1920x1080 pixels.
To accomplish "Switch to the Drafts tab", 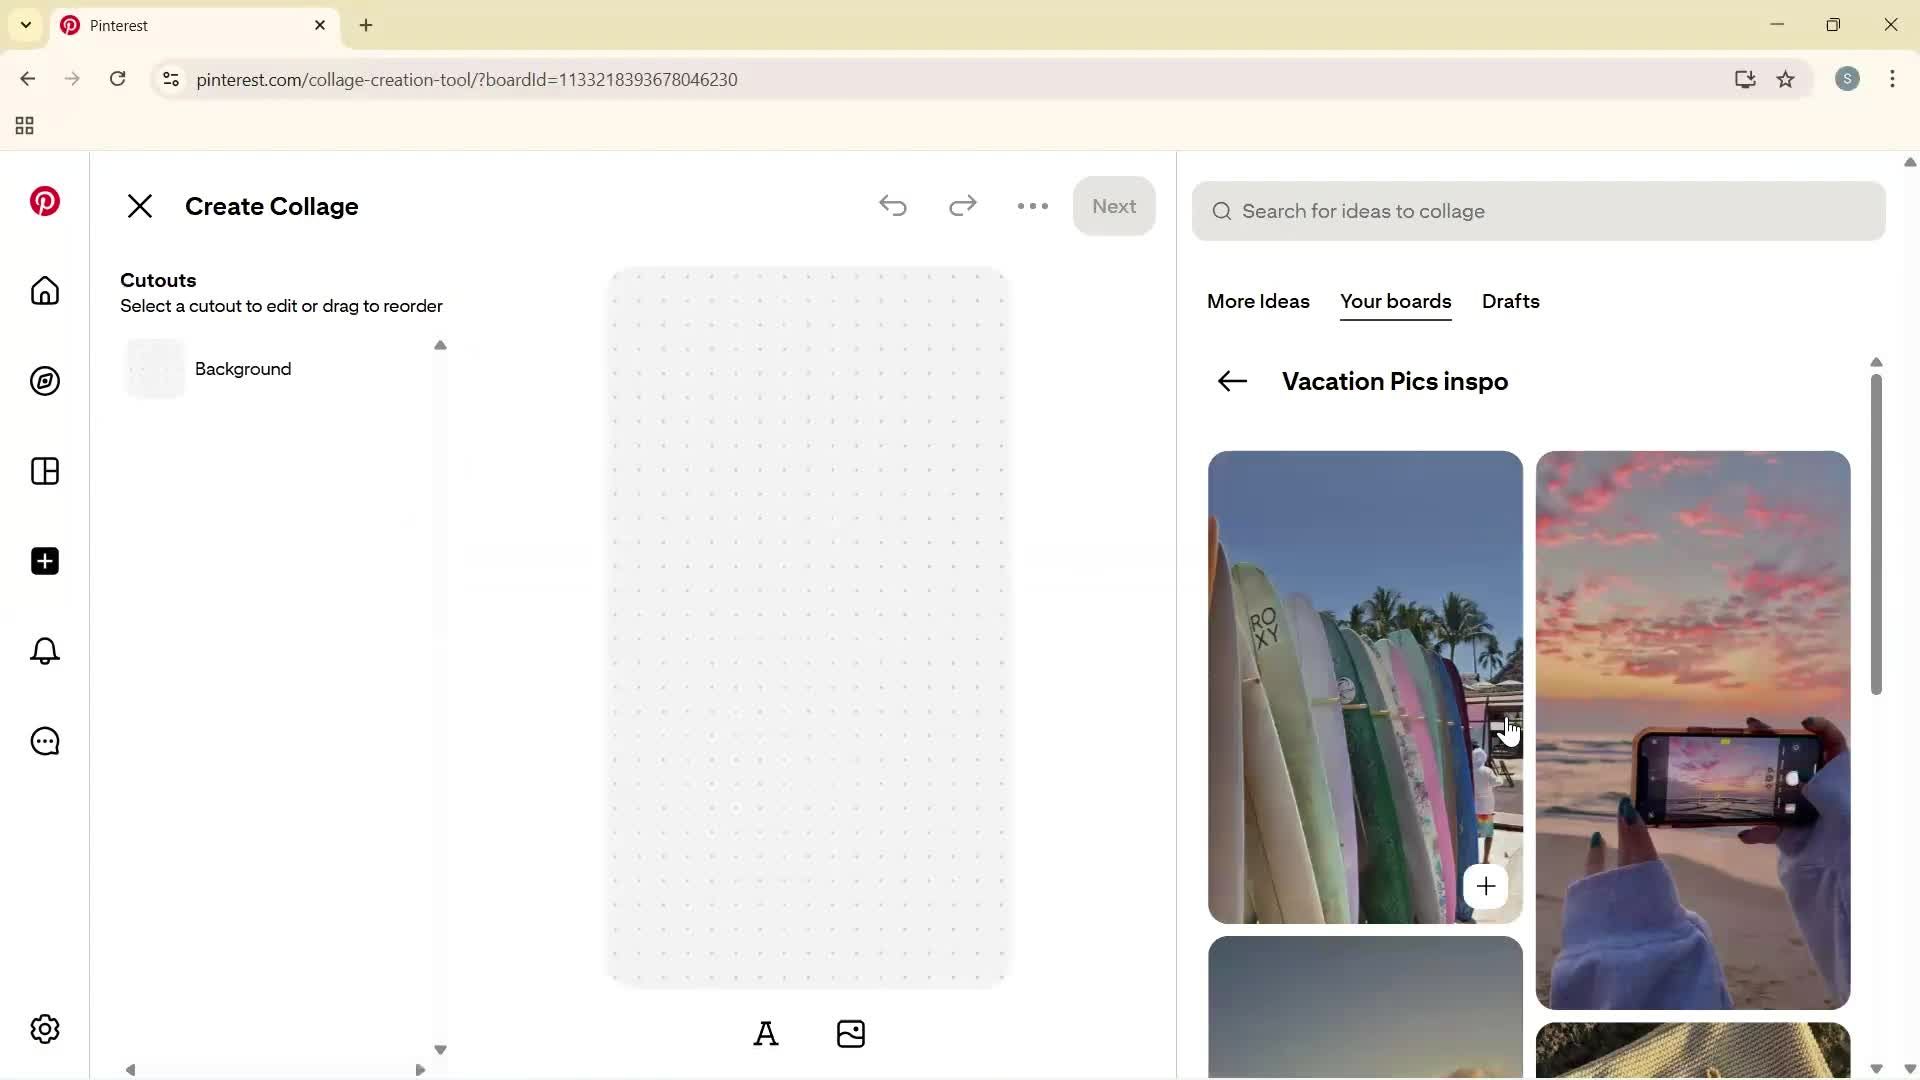I will (1510, 301).
